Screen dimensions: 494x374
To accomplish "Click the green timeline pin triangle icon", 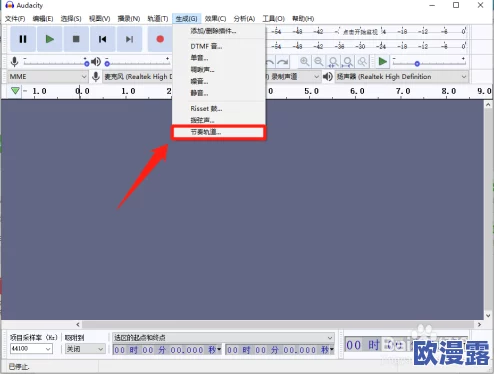I will pyautogui.click(x=15, y=91).
